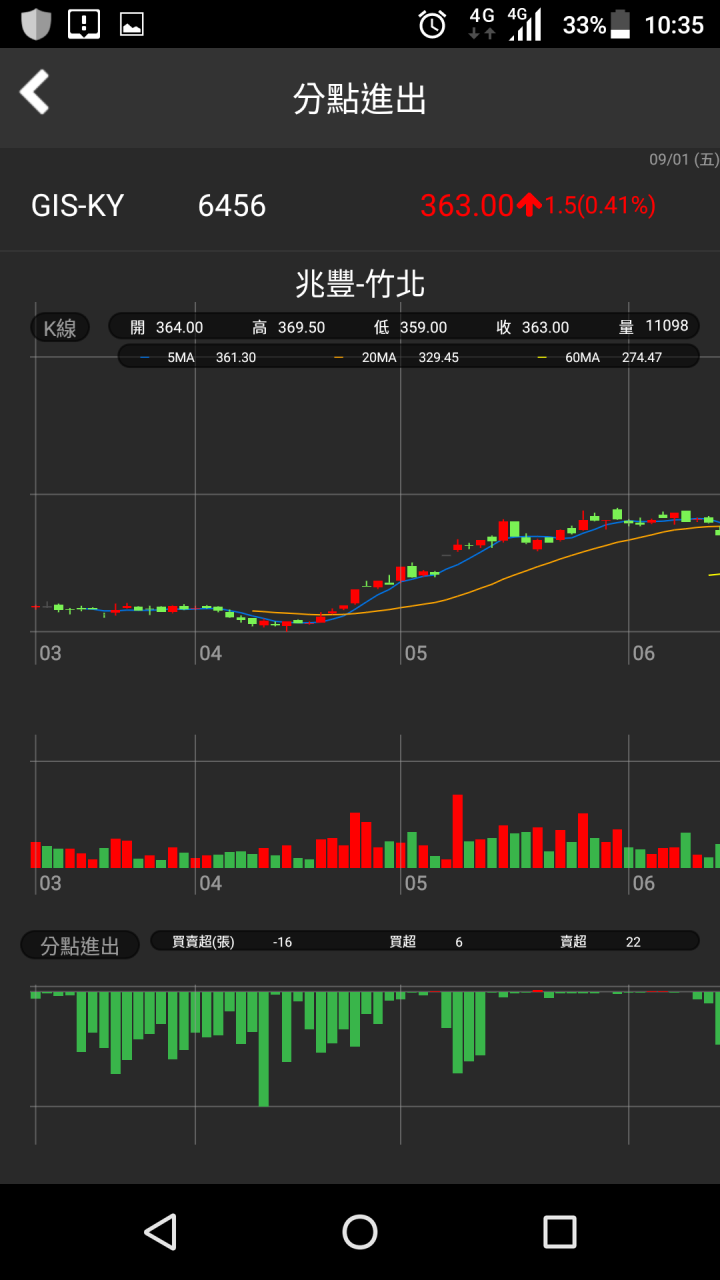Tap stock code 6456
Viewport: 720px width, 1280px height.
pyautogui.click(x=232, y=205)
